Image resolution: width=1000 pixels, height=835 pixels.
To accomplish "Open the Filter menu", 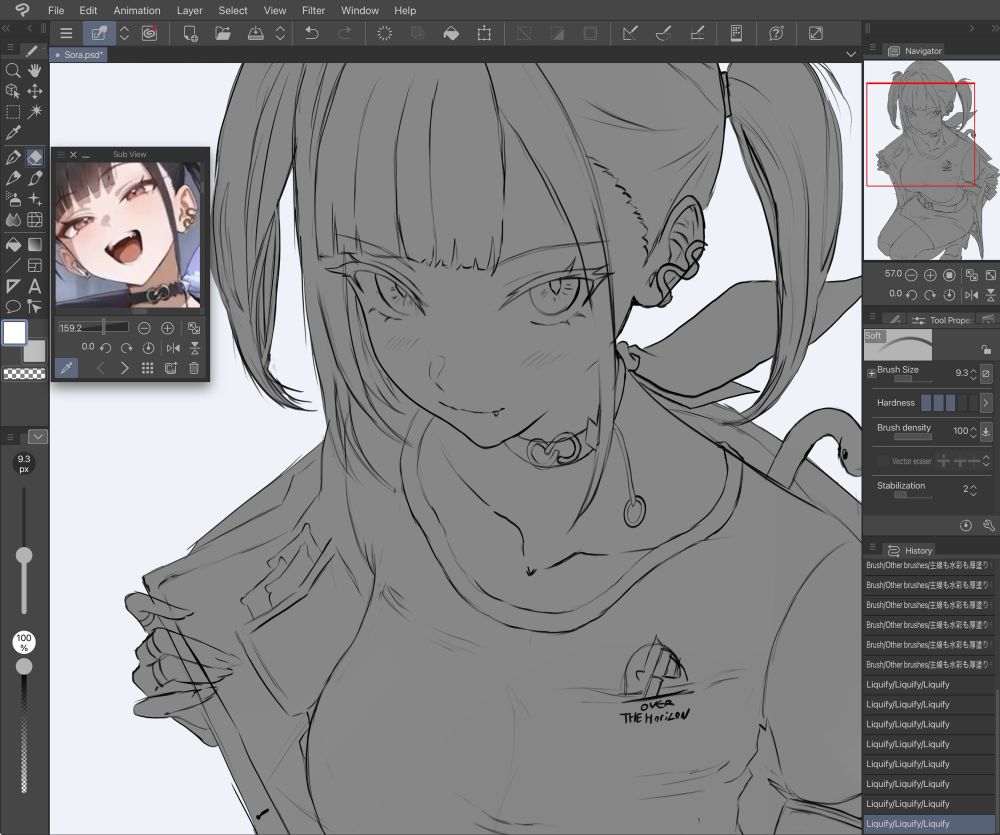I will pos(313,10).
